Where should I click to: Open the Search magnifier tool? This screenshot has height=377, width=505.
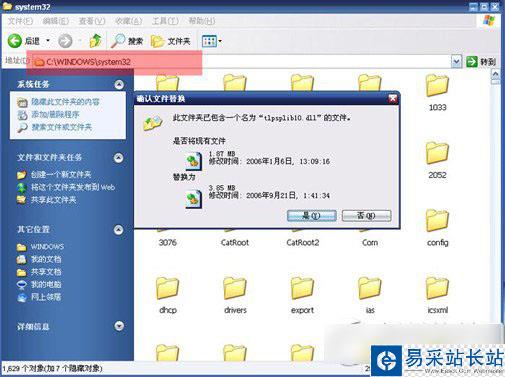(127, 41)
